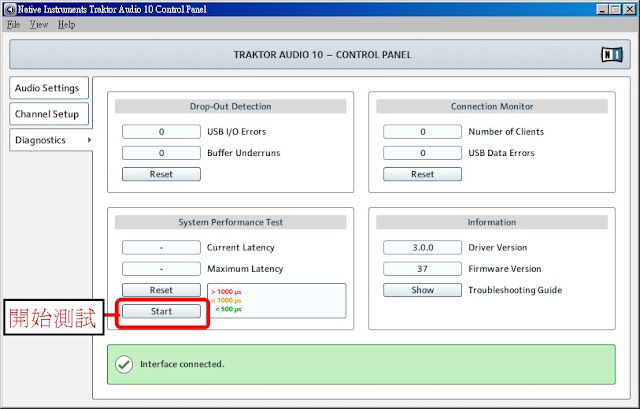Maximize the Control Panel window
The width and height of the screenshot is (640, 409).
[616, 9]
